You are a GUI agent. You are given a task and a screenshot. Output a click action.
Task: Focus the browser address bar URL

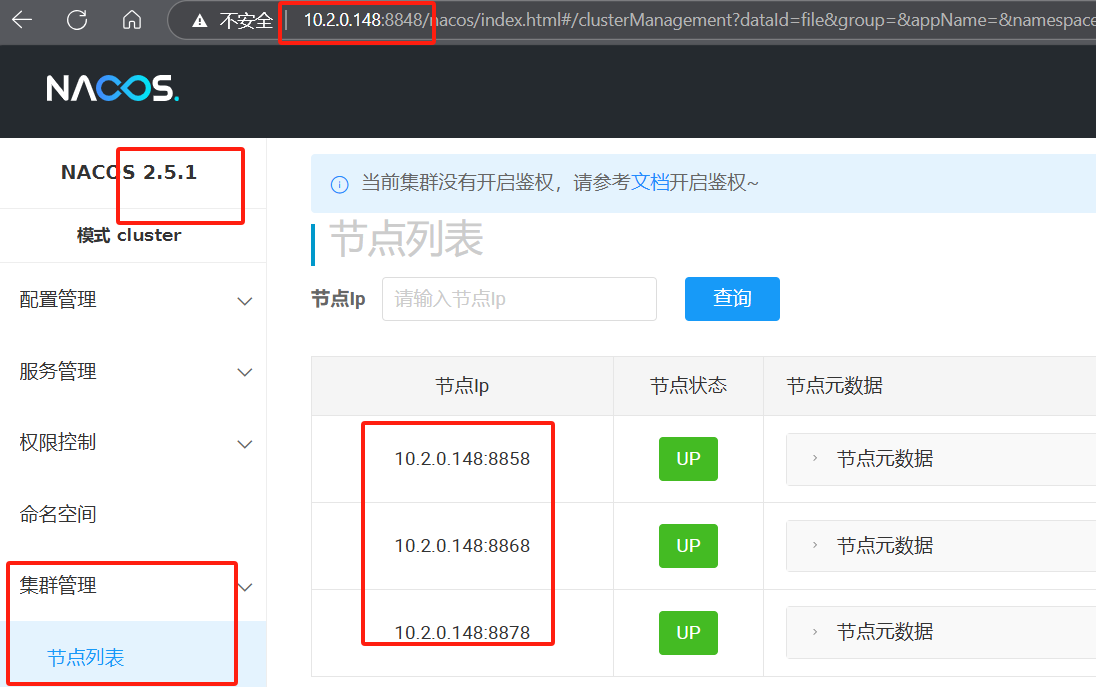(x=699, y=20)
